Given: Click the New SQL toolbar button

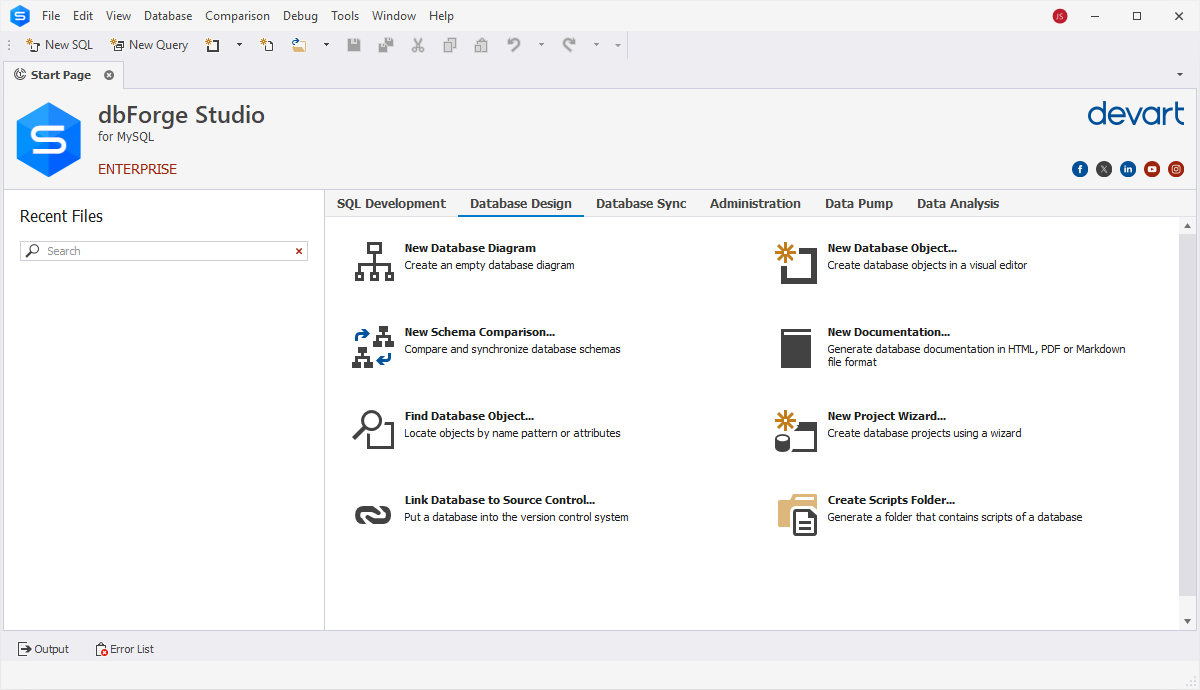Looking at the screenshot, I should (x=59, y=45).
